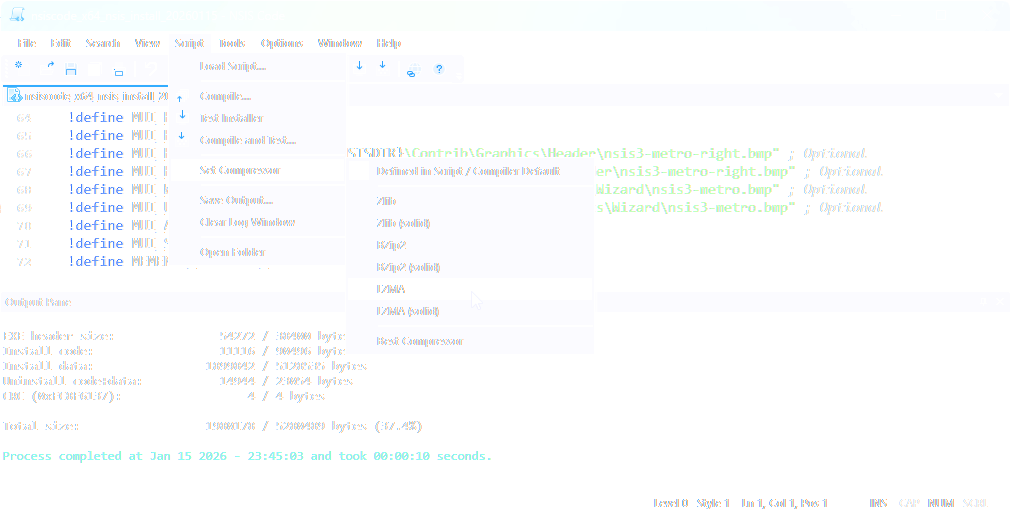This screenshot has height=512, width=1011.
Task: Select Compile and Test... menu entry
Action: 258,140
